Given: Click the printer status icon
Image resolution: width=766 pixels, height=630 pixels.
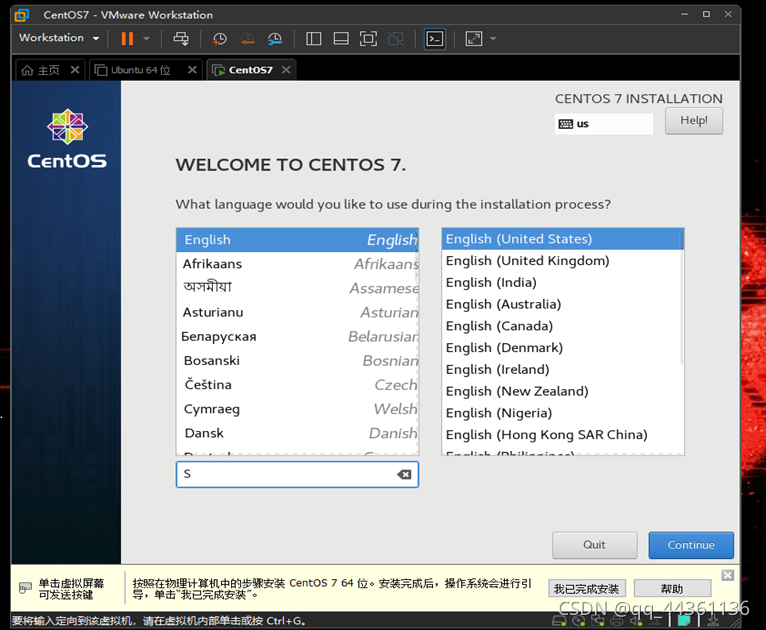Looking at the screenshot, I should pos(617,621).
